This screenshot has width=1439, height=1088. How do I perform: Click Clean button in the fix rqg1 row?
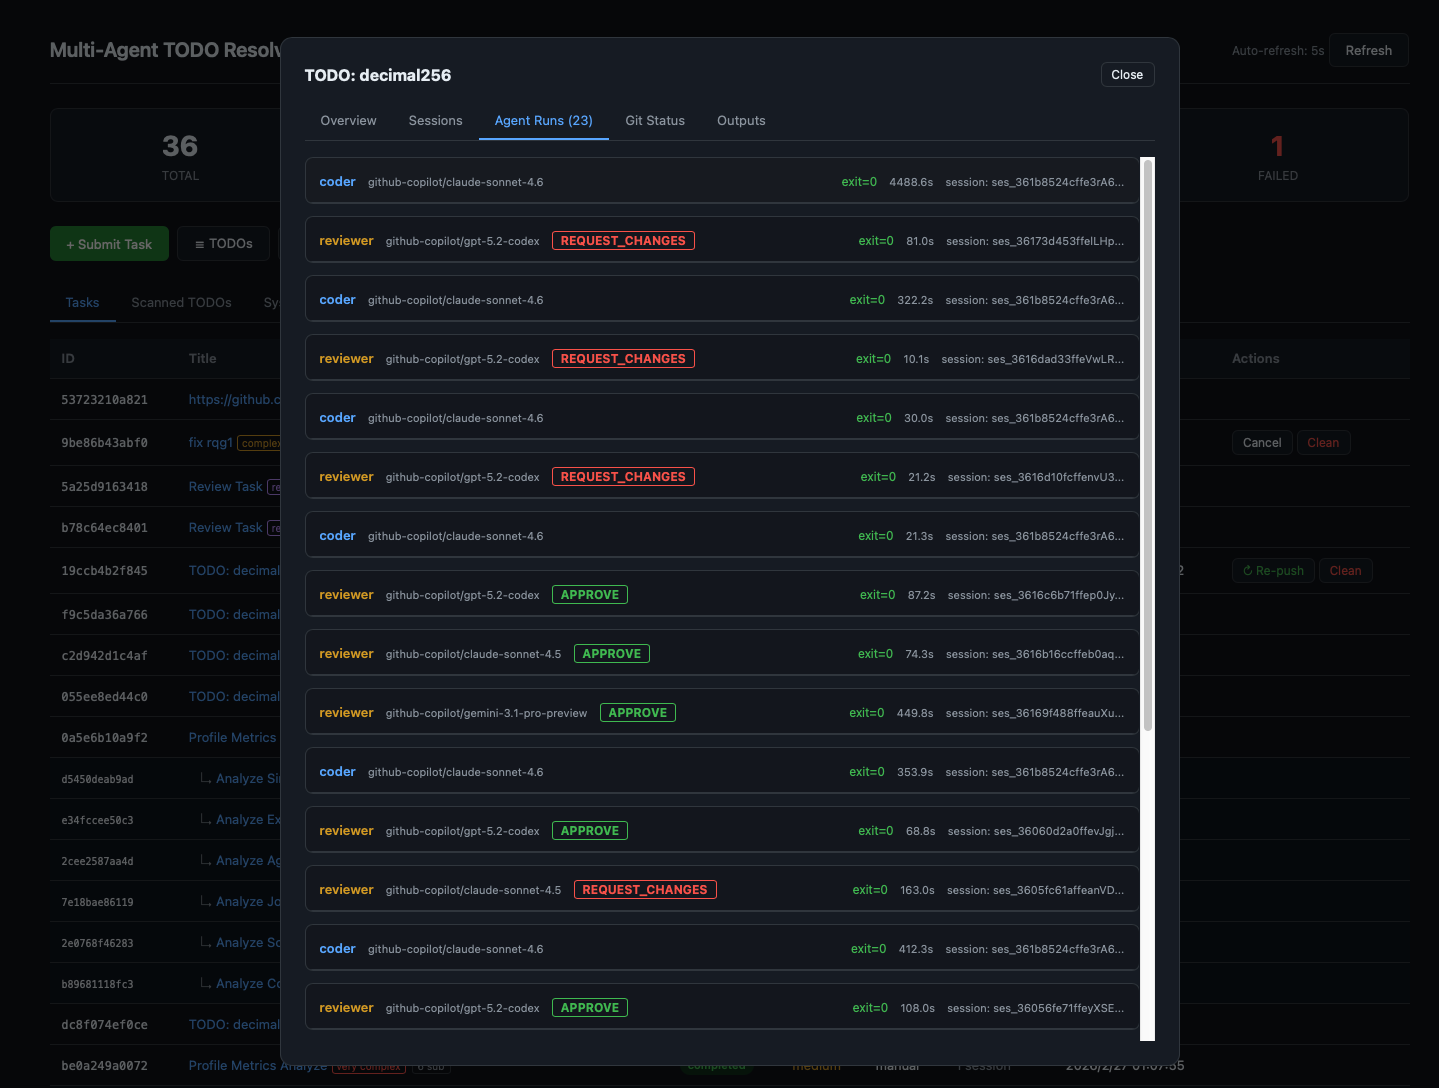click(x=1323, y=442)
